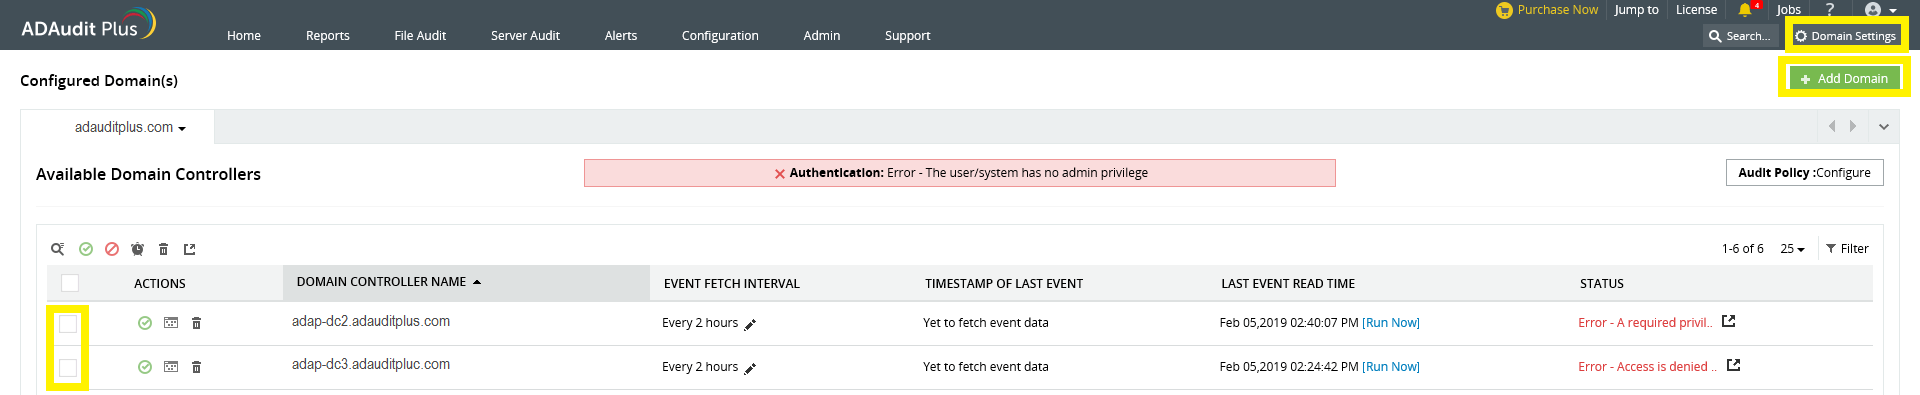This screenshot has width=1920, height=395.
Task: Click the next domain tab arrow
Action: (1853, 126)
